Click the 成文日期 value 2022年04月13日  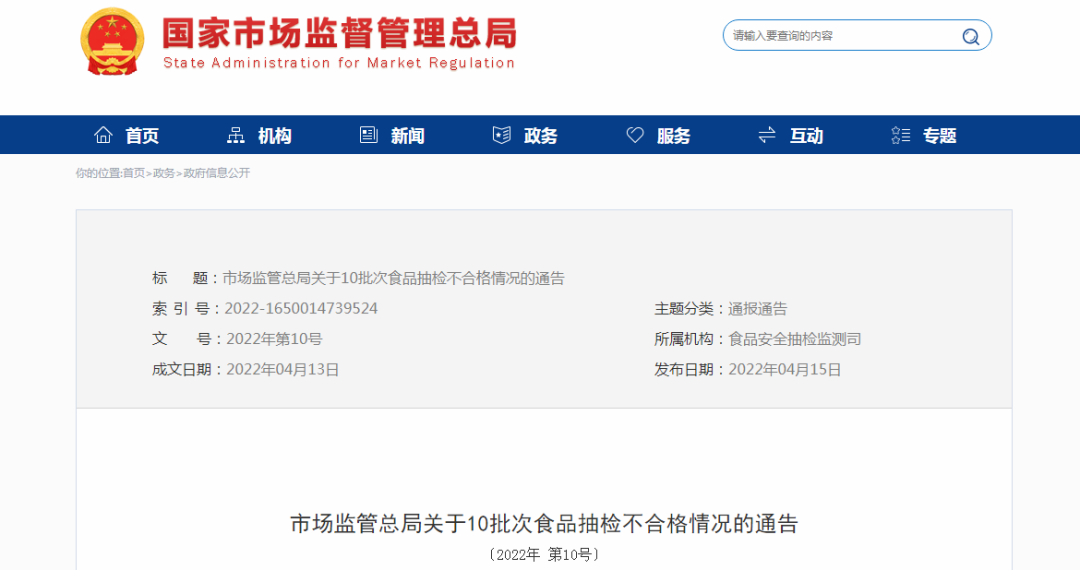(x=282, y=370)
